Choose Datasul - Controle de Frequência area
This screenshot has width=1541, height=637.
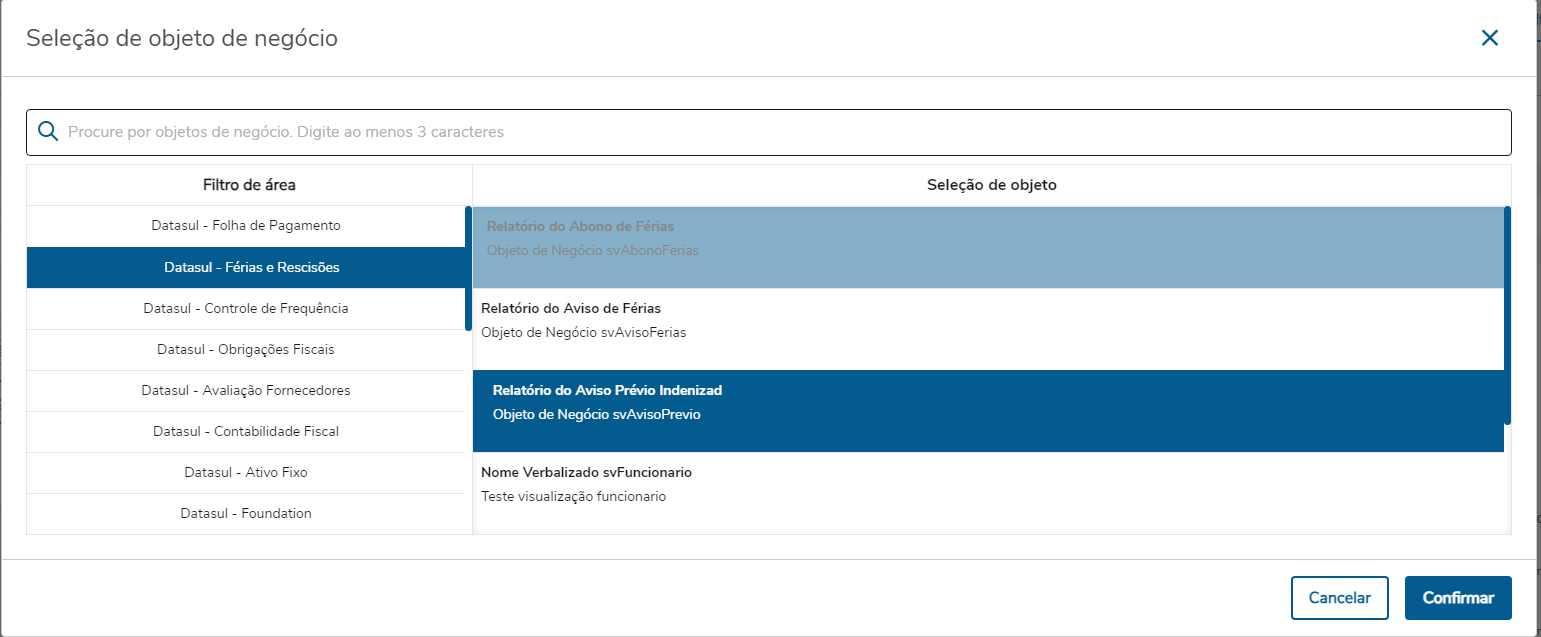coord(246,308)
